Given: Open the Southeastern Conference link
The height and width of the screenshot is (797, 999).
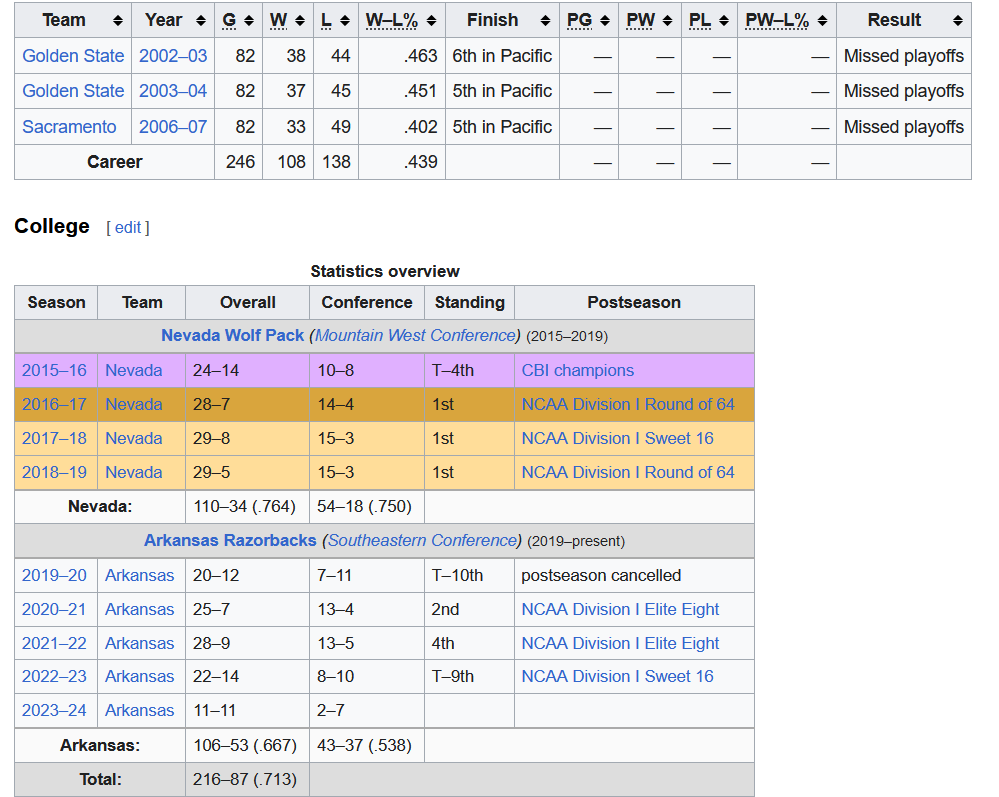Looking at the screenshot, I should click(x=422, y=540).
